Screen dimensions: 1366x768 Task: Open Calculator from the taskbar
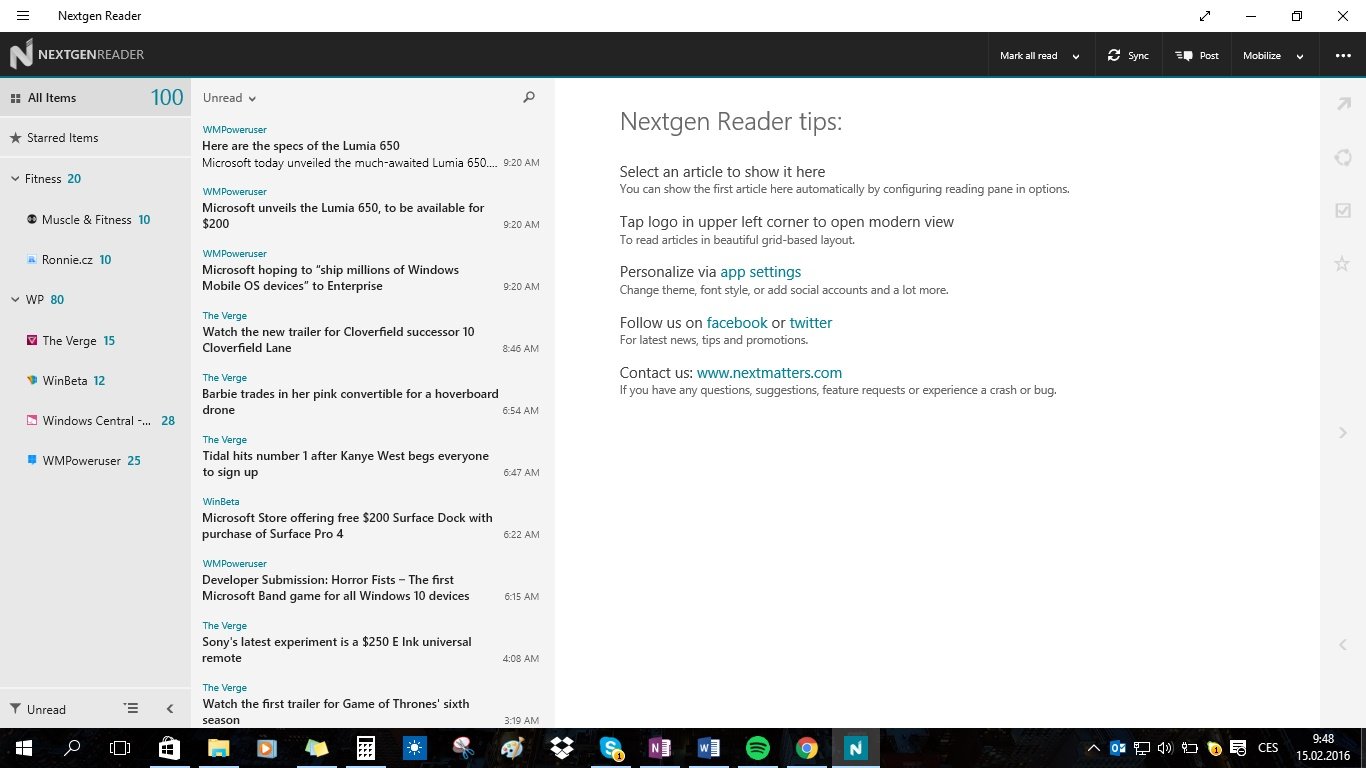click(365, 748)
